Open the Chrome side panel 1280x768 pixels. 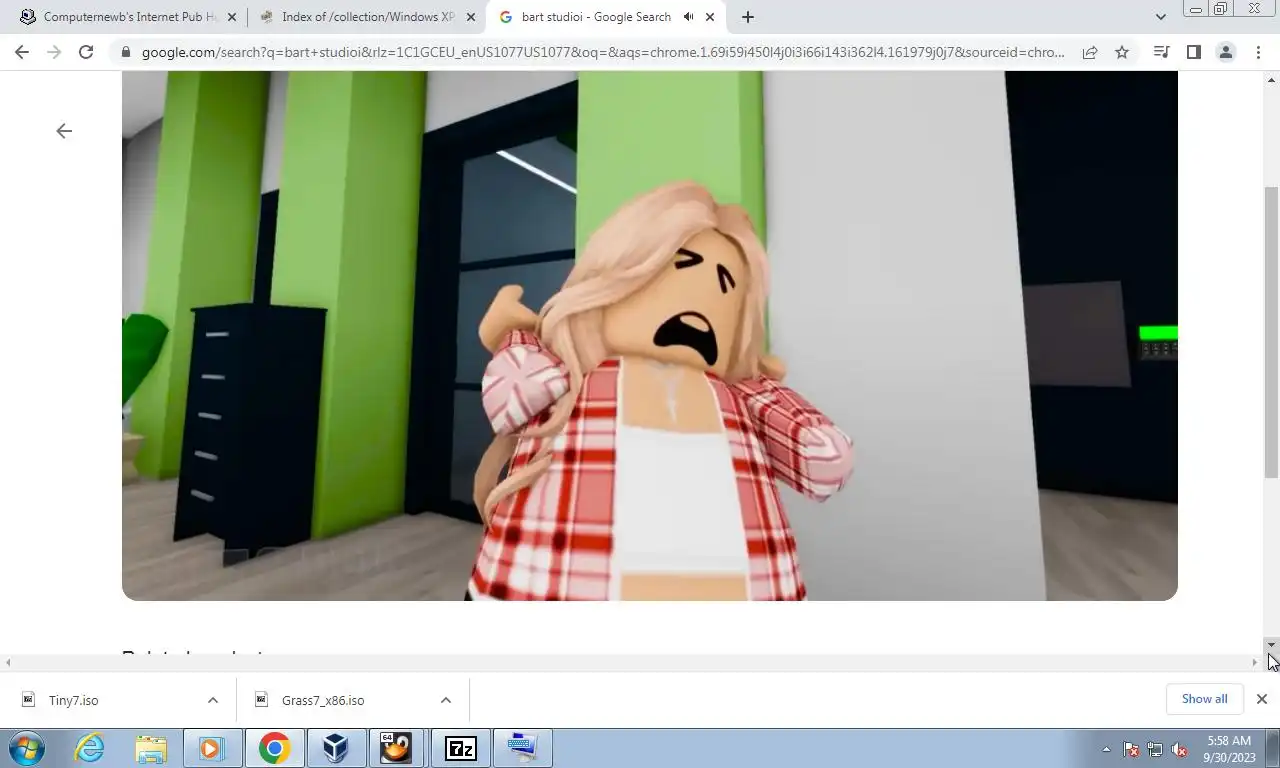coord(1193,52)
